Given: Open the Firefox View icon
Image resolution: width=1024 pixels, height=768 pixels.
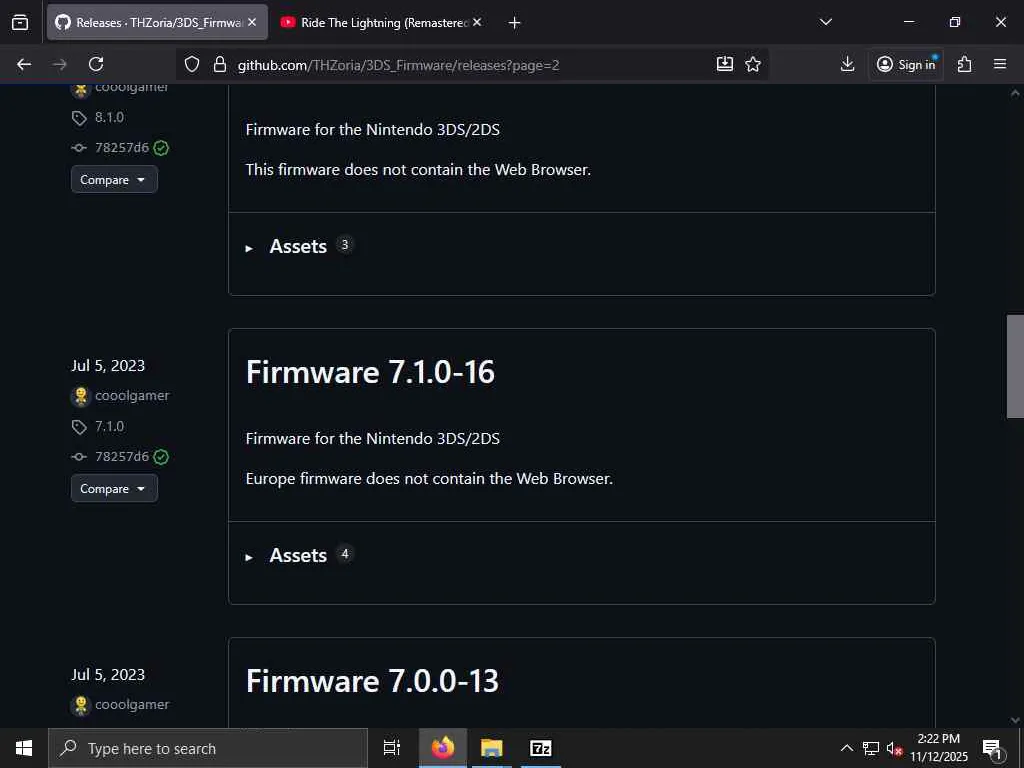Looking at the screenshot, I should pyautogui.click(x=20, y=22).
